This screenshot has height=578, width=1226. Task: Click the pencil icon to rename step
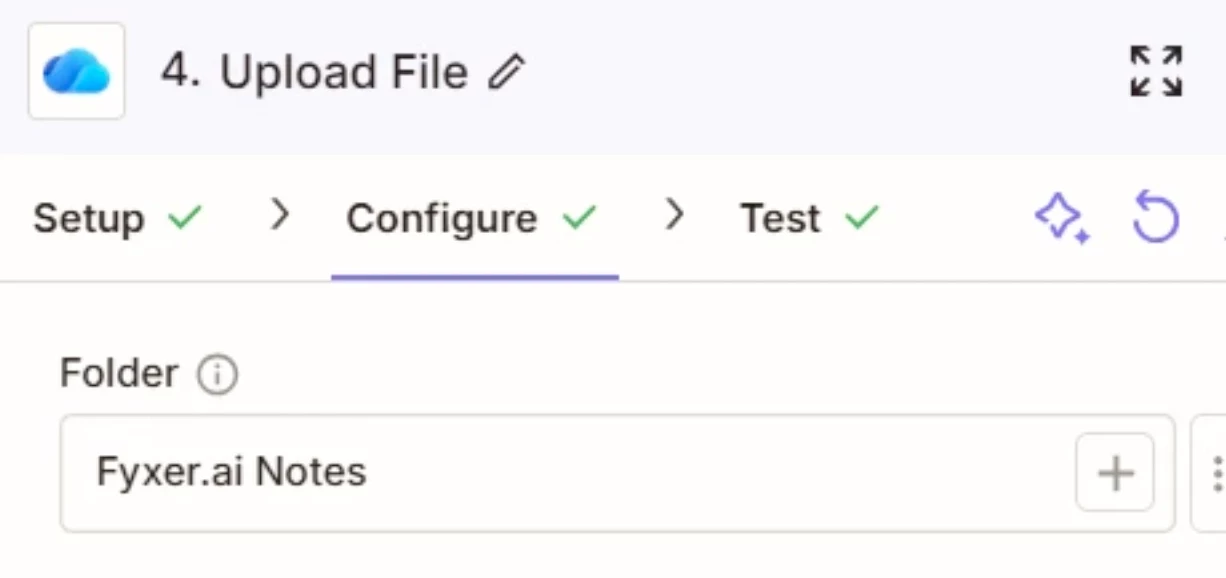[x=506, y=73]
